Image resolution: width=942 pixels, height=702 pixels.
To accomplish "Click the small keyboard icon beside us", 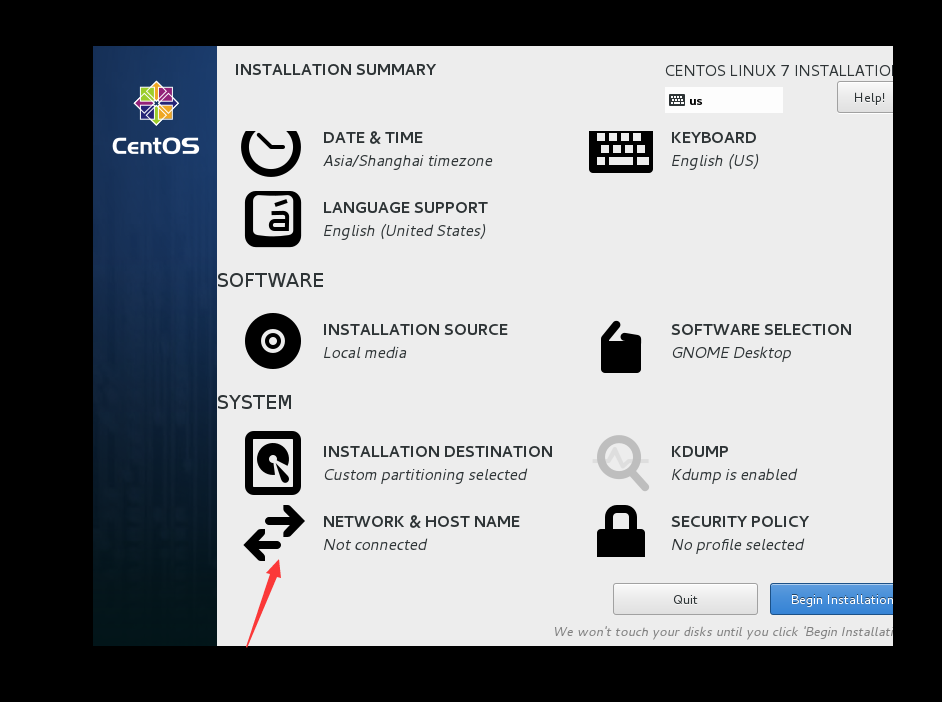I will click(x=677, y=100).
